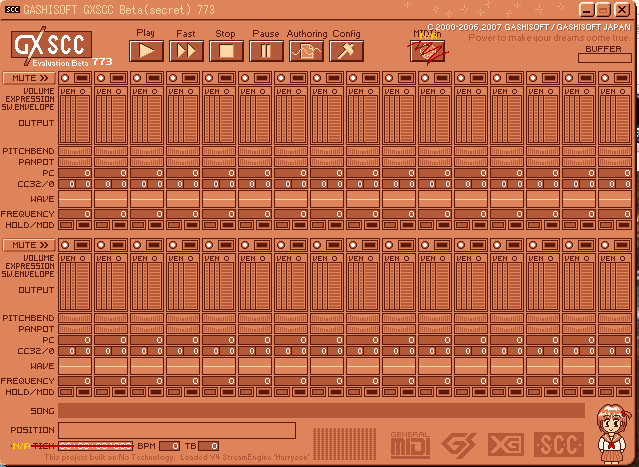Stop the song with the Stop button
Viewport: 639px width, 467px height.
(226, 51)
